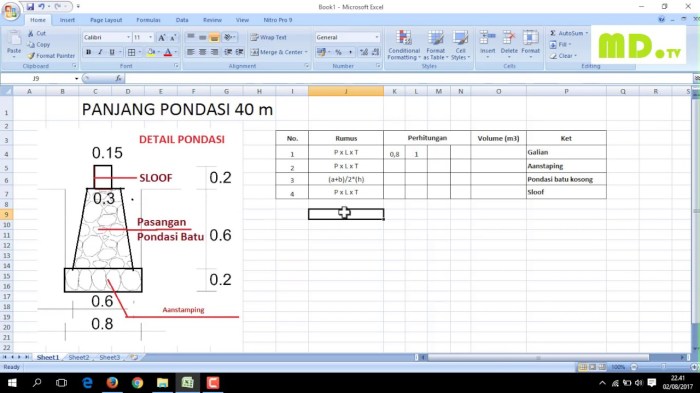Switch to the Sheet2 tab
The image size is (700, 393).
coord(79,357)
